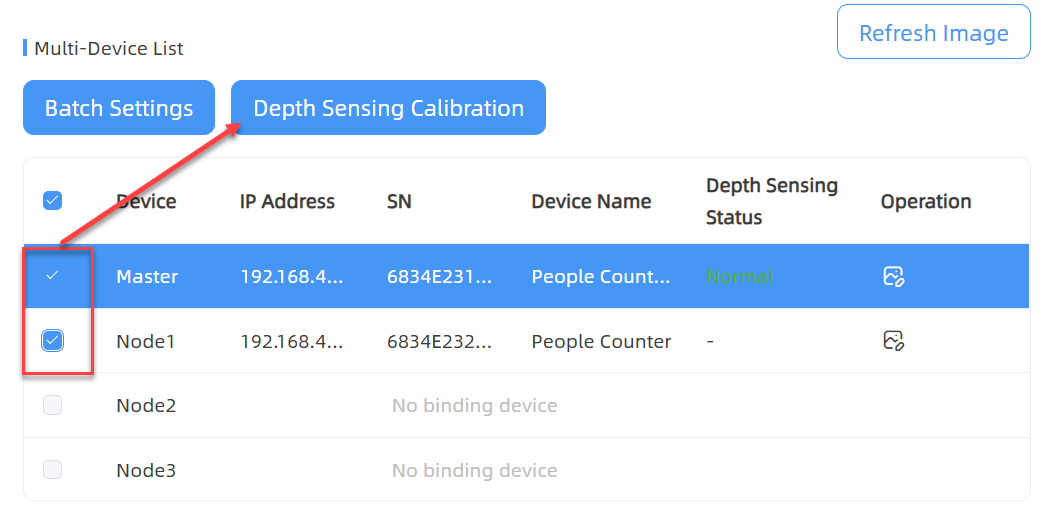Toggle the select-all header checkbox

pyautogui.click(x=52, y=200)
